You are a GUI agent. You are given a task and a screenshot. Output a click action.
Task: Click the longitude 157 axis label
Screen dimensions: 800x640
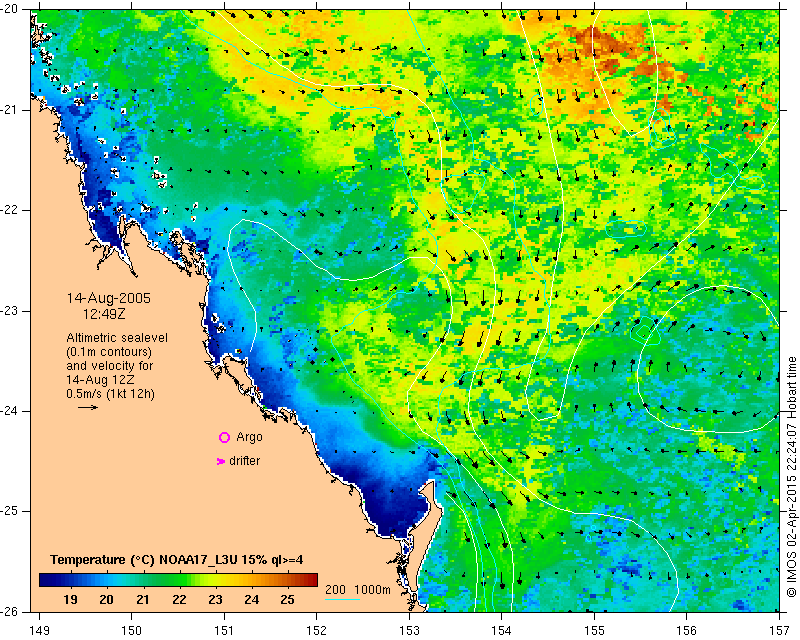(780, 631)
